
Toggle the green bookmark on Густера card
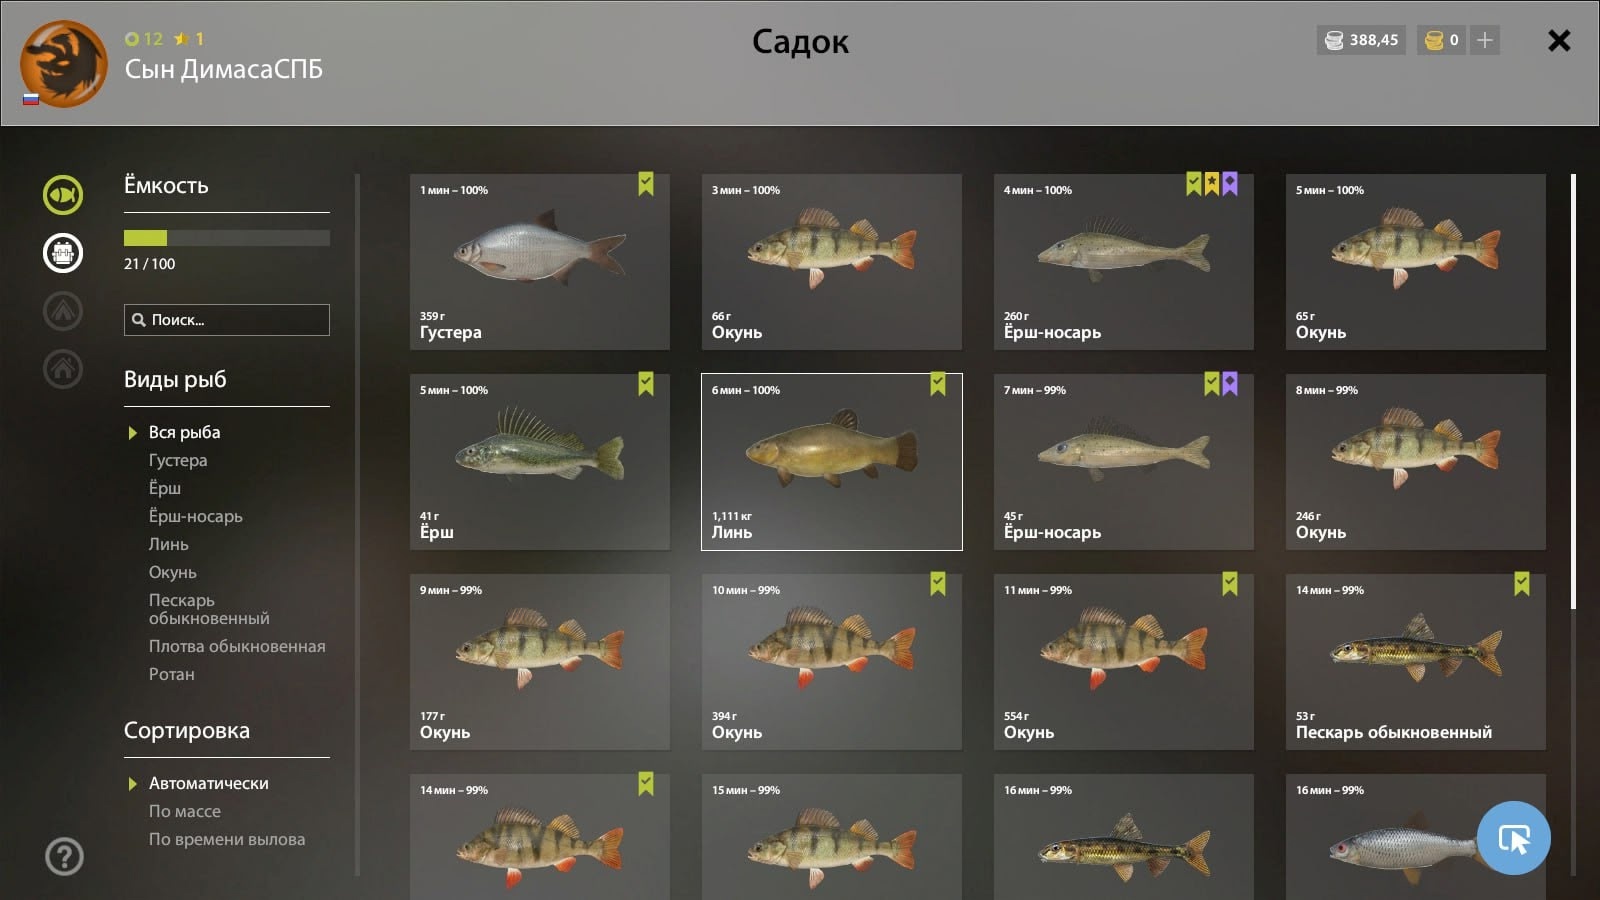646,184
